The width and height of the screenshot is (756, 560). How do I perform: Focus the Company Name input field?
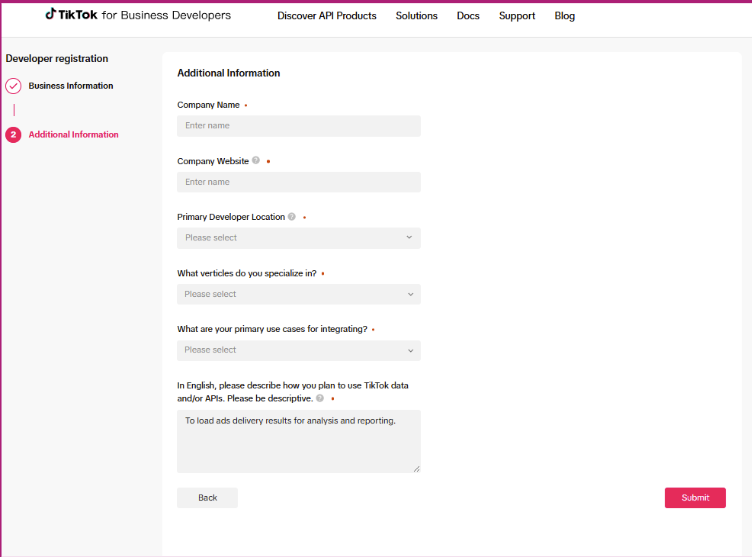pos(298,126)
